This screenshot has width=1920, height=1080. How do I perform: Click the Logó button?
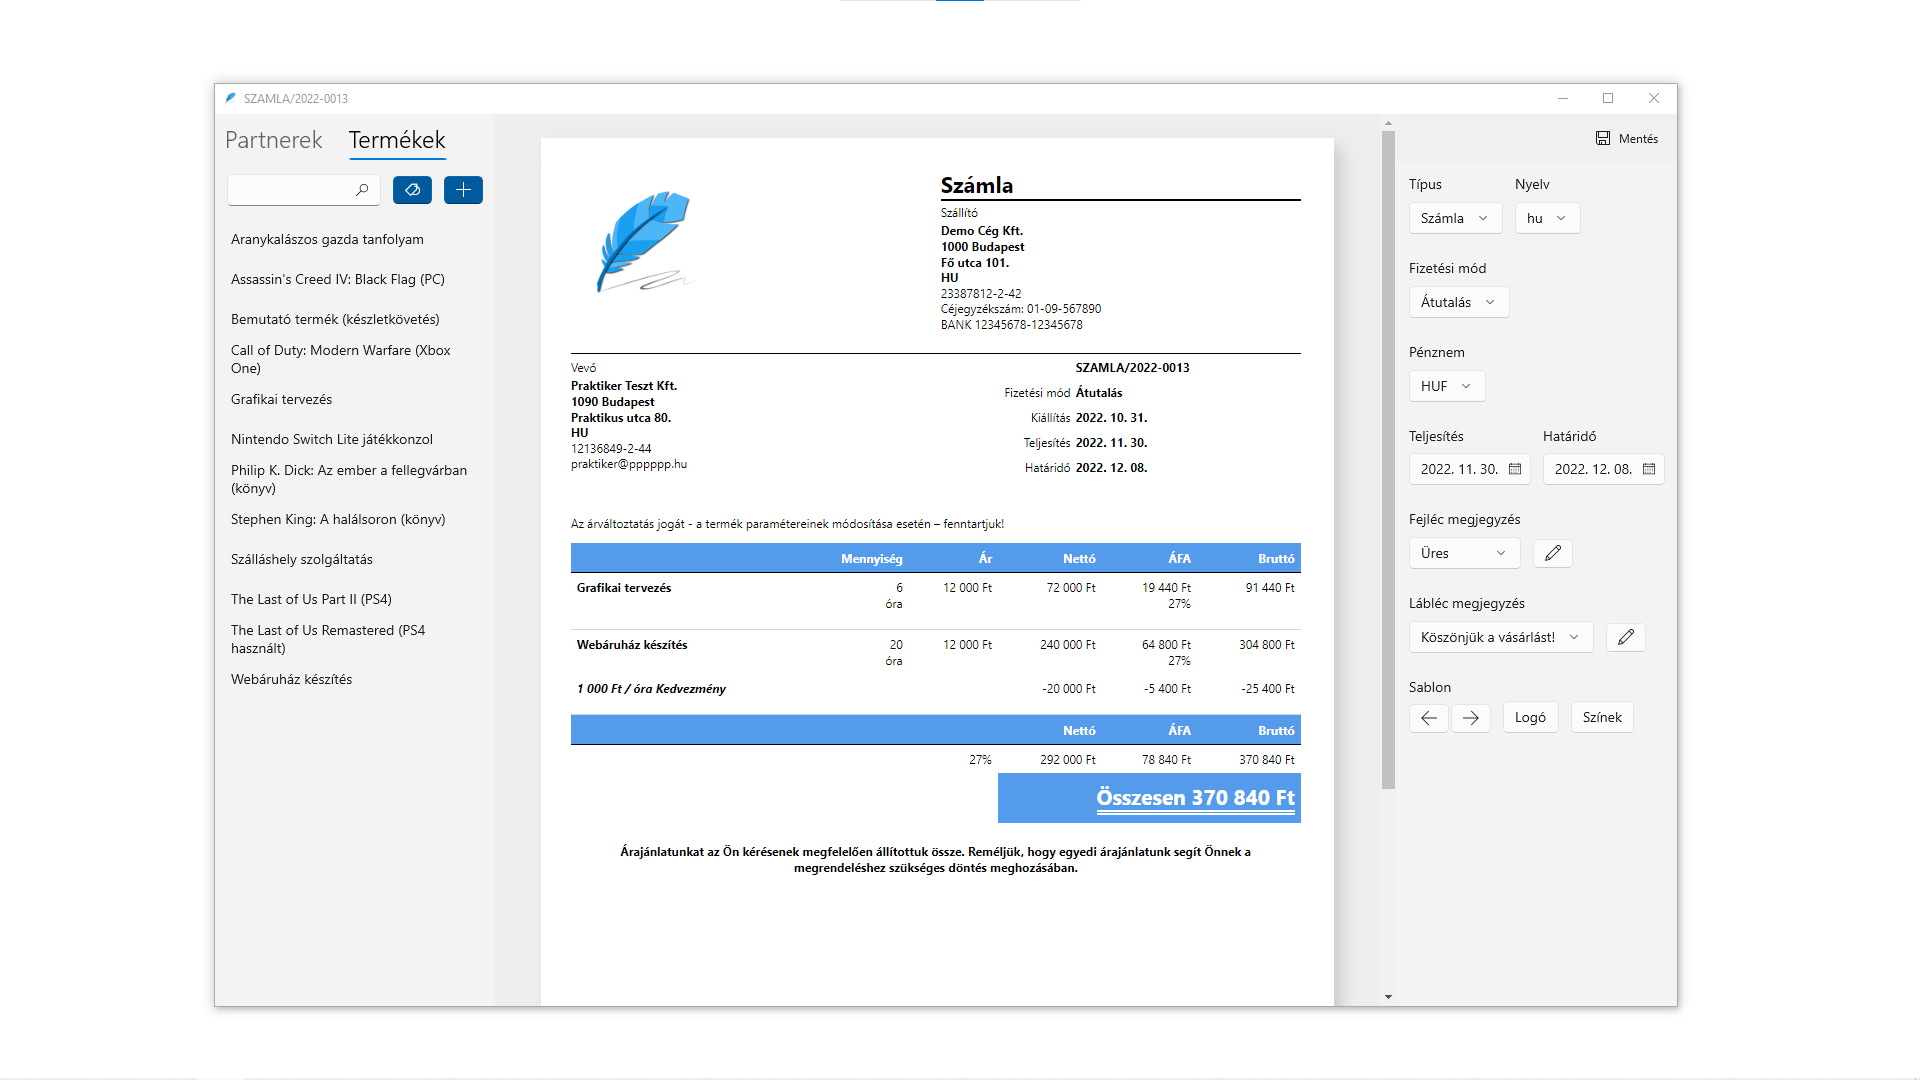[1530, 717]
